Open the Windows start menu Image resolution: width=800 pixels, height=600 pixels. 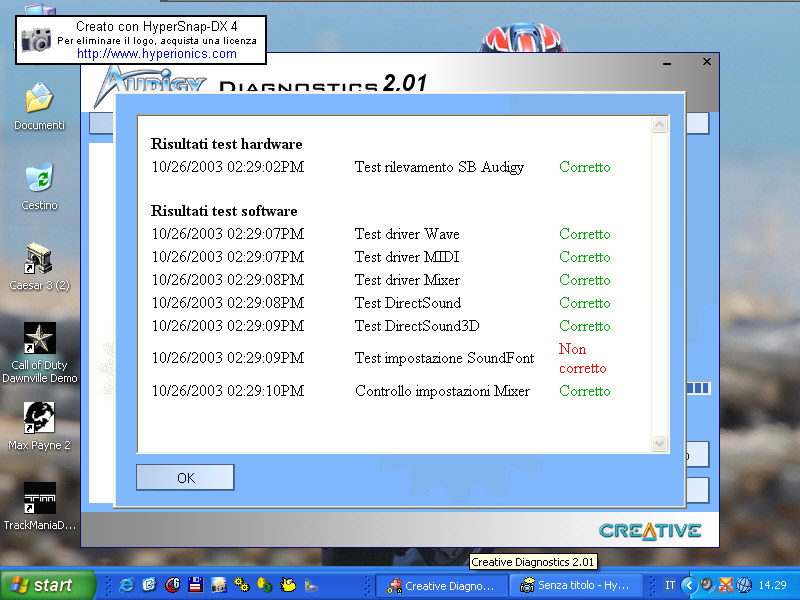tap(47, 585)
